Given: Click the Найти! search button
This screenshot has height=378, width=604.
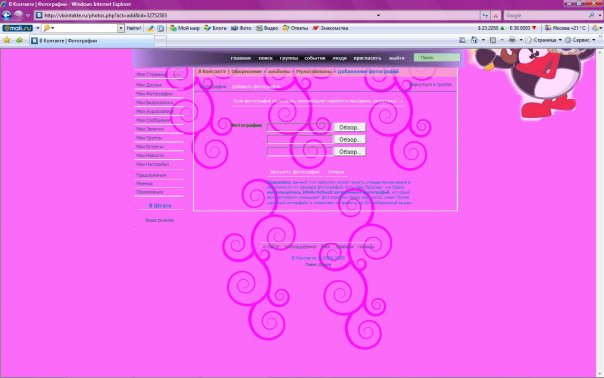Looking at the screenshot, I should pyautogui.click(x=134, y=28).
